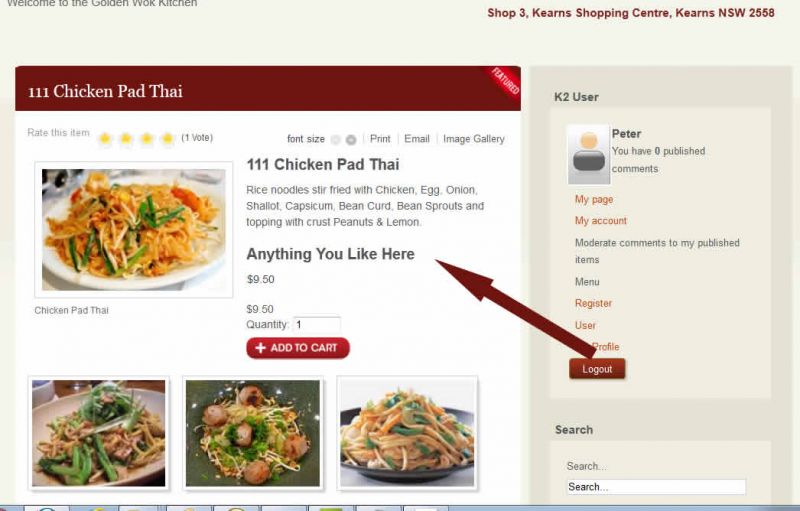800x511 pixels.
Task: Click the first rating star
Action: pyautogui.click(x=105, y=138)
